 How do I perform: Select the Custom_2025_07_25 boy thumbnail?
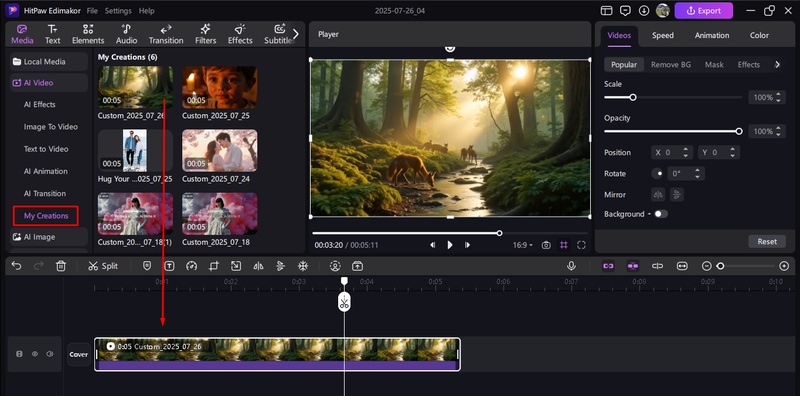pyautogui.click(x=219, y=87)
